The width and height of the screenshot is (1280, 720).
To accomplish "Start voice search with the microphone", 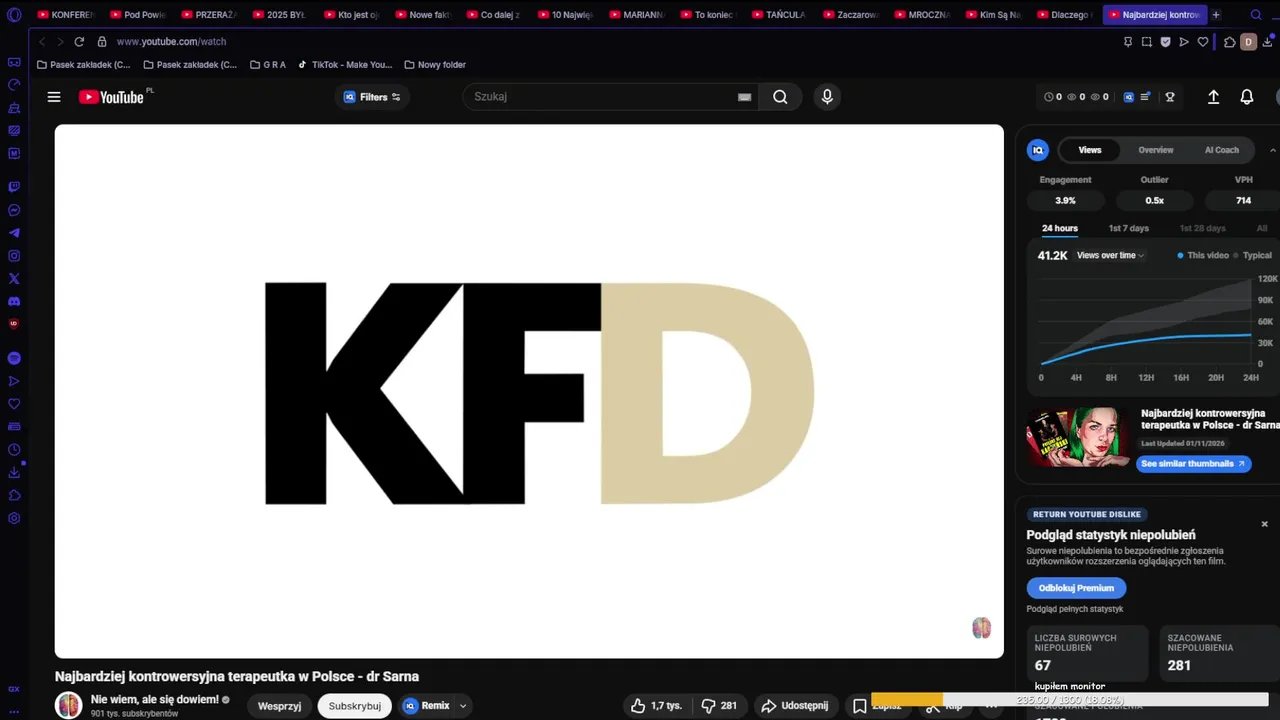I will 827,97.
